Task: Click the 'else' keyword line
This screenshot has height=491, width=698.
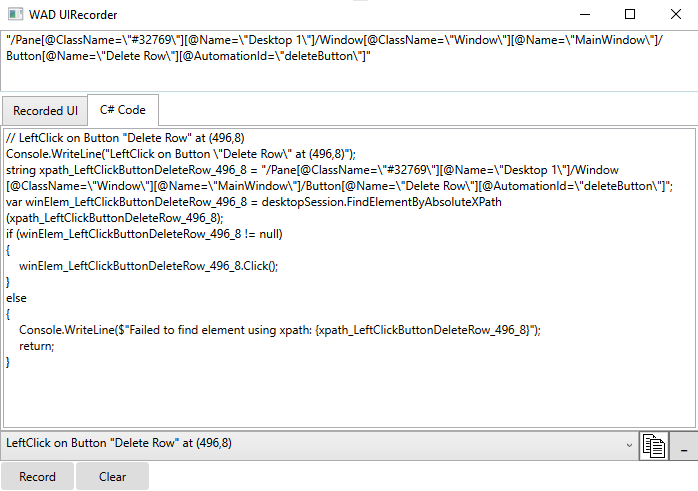Action: 16,298
